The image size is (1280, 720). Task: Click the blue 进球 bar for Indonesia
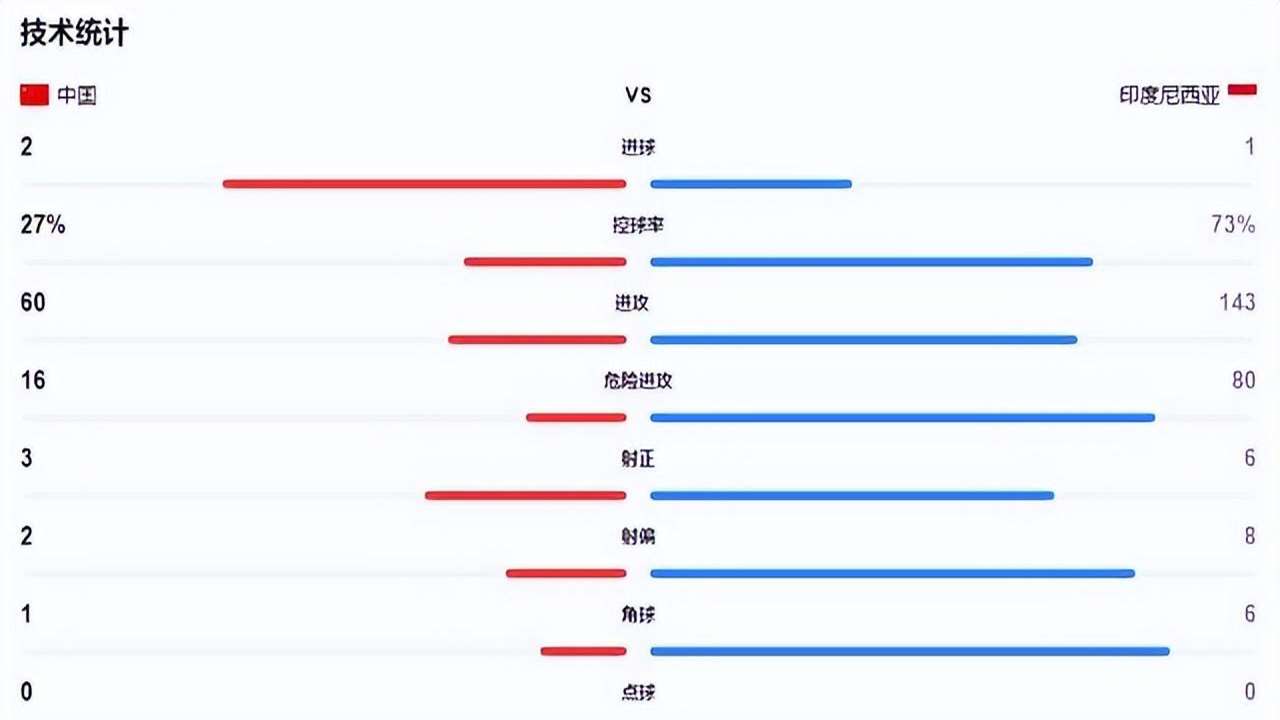[750, 184]
